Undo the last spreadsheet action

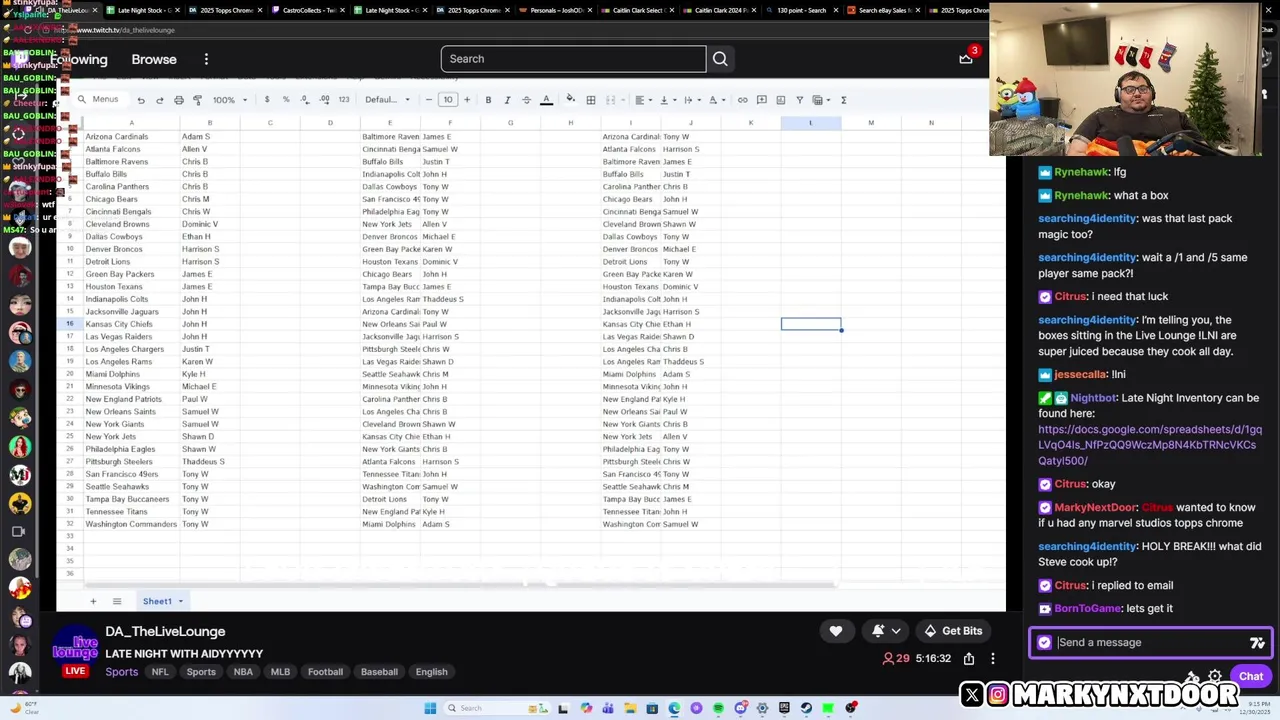click(141, 100)
